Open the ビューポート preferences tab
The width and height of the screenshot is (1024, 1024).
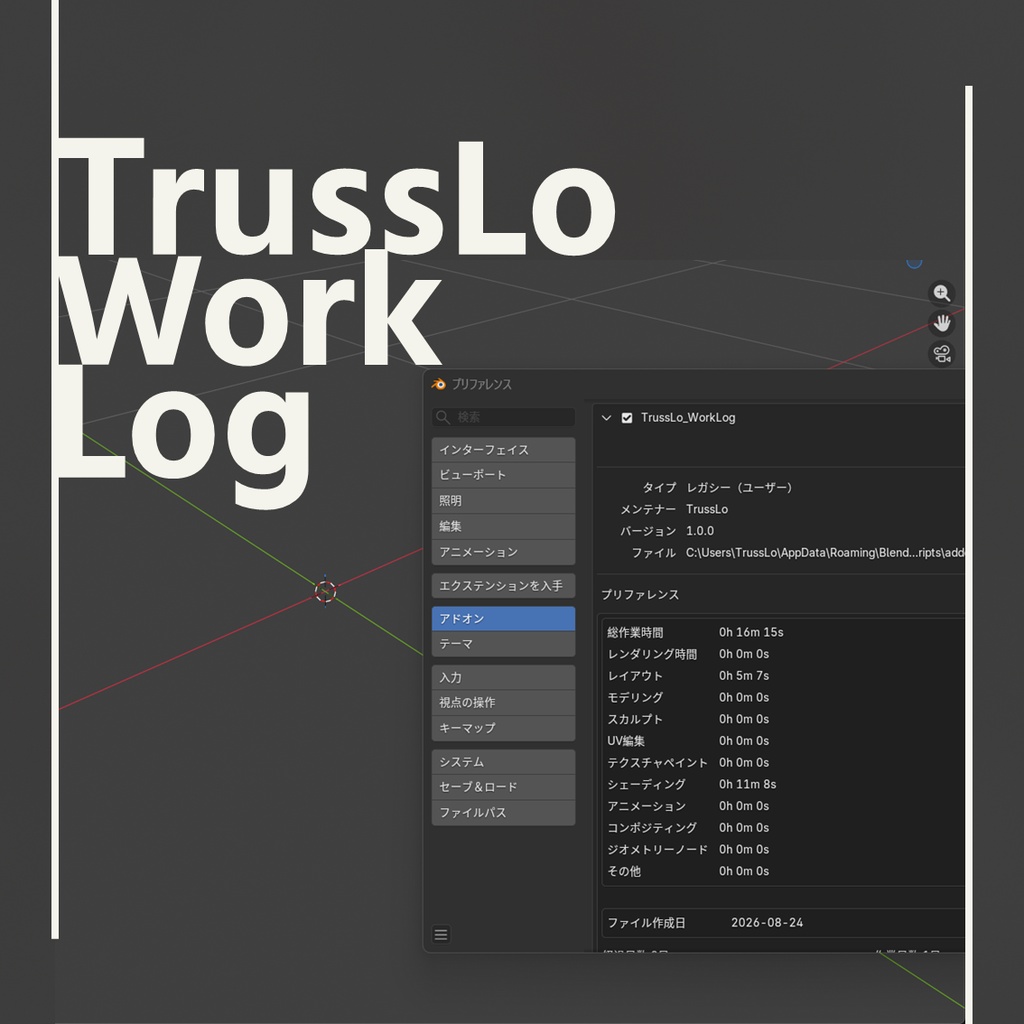click(x=503, y=475)
